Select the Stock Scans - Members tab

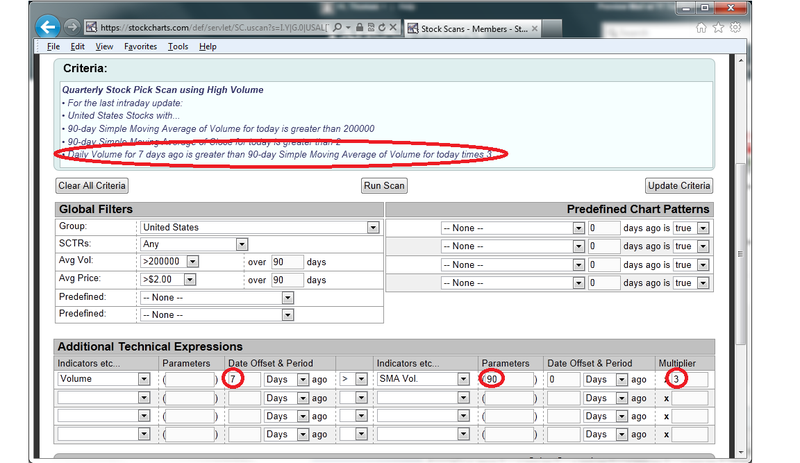[x=472, y=29]
